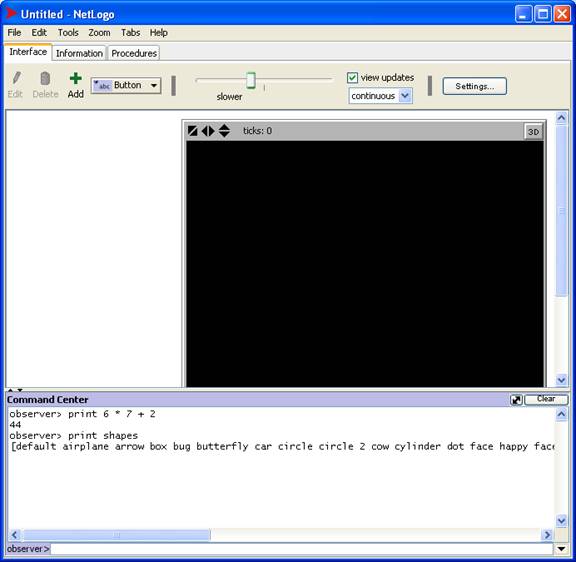Image resolution: width=576 pixels, height=562 pixels.
Task: Click the Edit pencil icon in toolbar
Action: click(x=16, y=78)
